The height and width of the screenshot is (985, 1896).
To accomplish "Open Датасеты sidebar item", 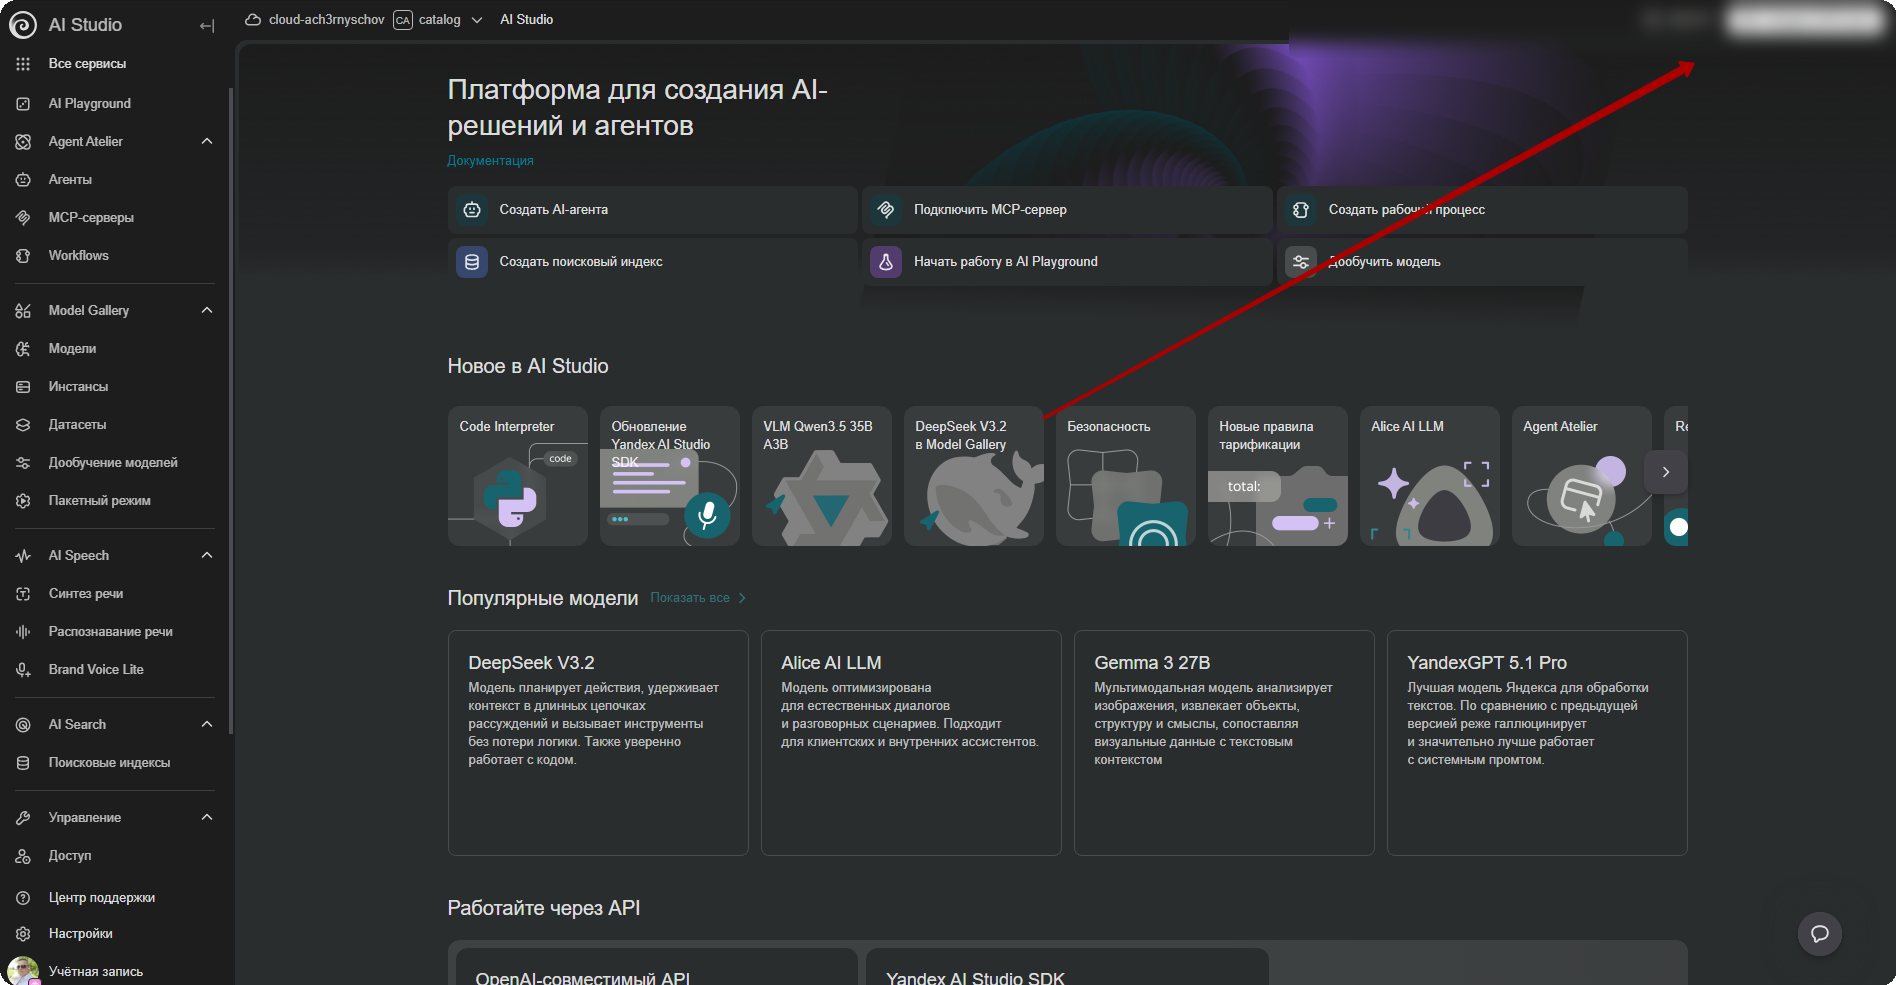I will tap(115, 425).
